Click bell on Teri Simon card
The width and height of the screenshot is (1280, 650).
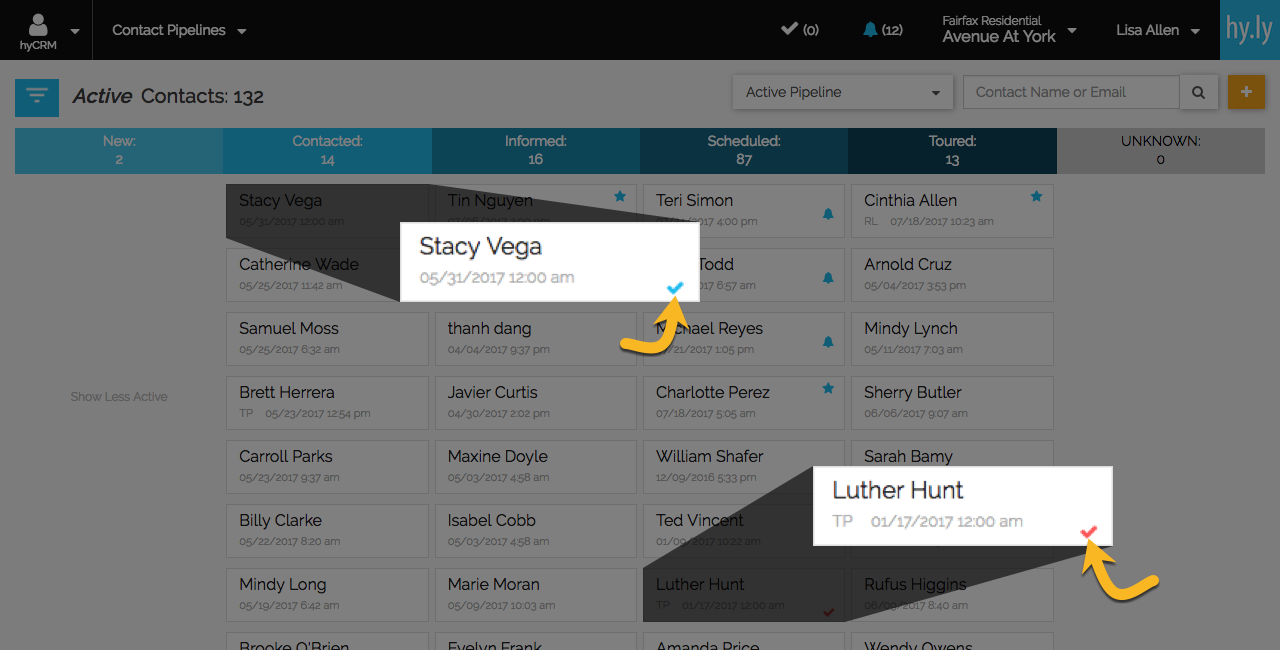tap(828, 214)
